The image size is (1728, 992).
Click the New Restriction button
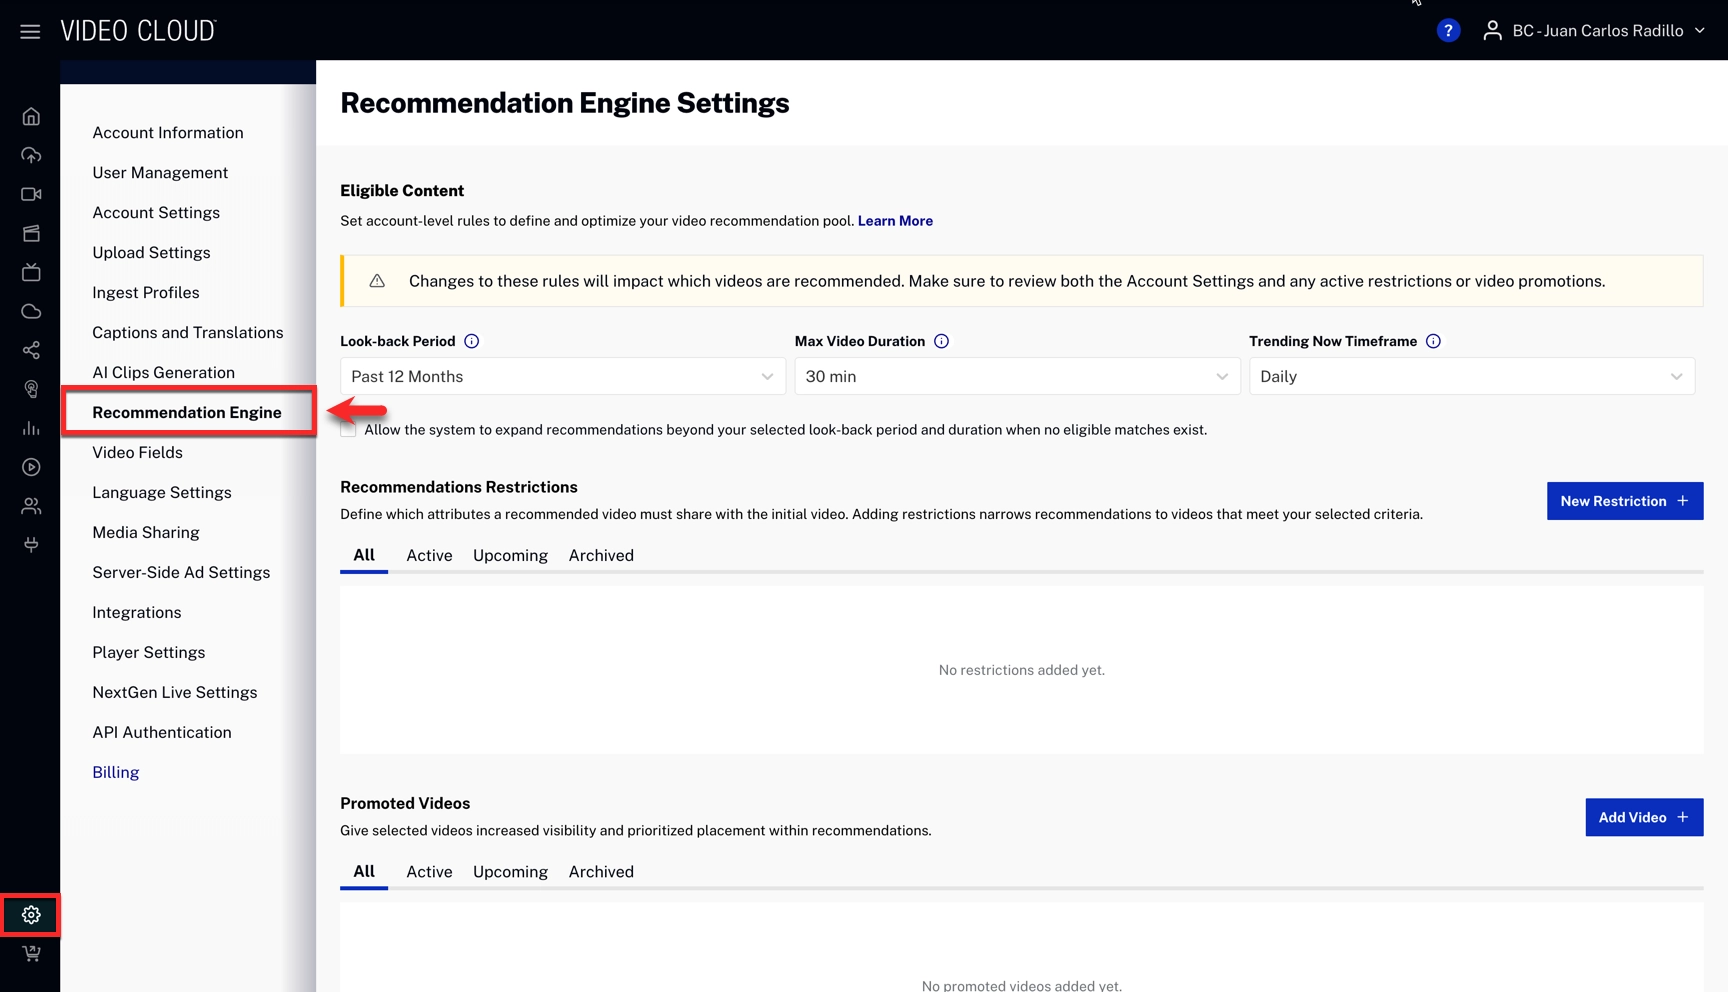pyautogui.click(x=1624, y=501)
